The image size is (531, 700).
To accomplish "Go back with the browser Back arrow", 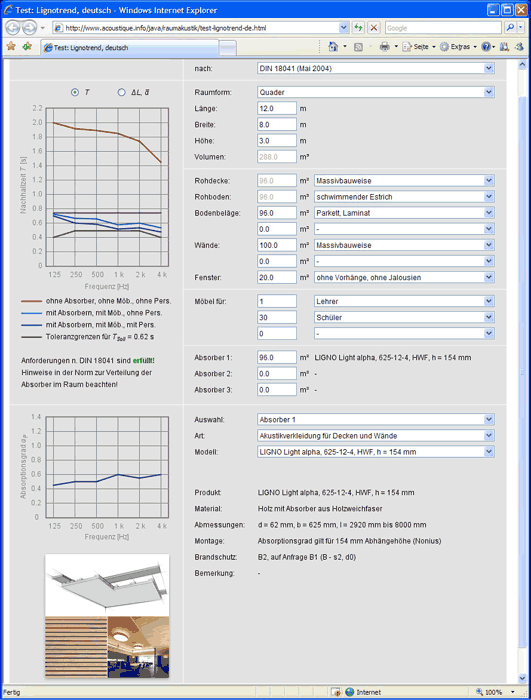I will pyautogui.click(x=13, y=28).
